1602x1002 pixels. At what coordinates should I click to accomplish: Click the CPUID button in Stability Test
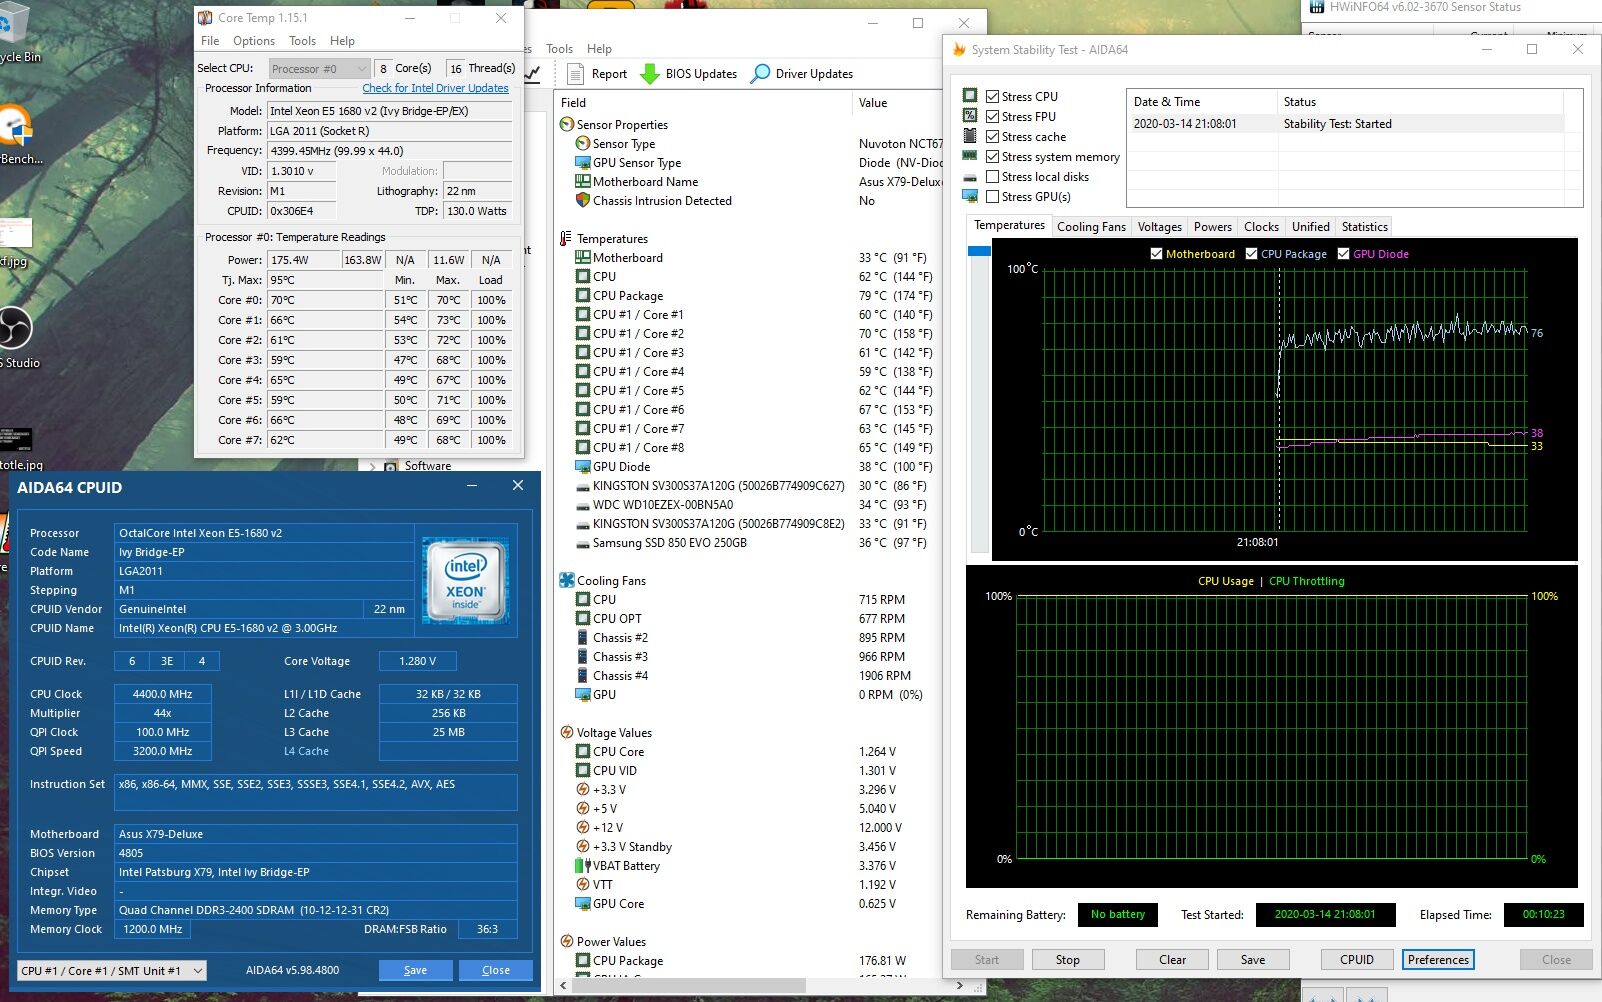click(1356, 959)
